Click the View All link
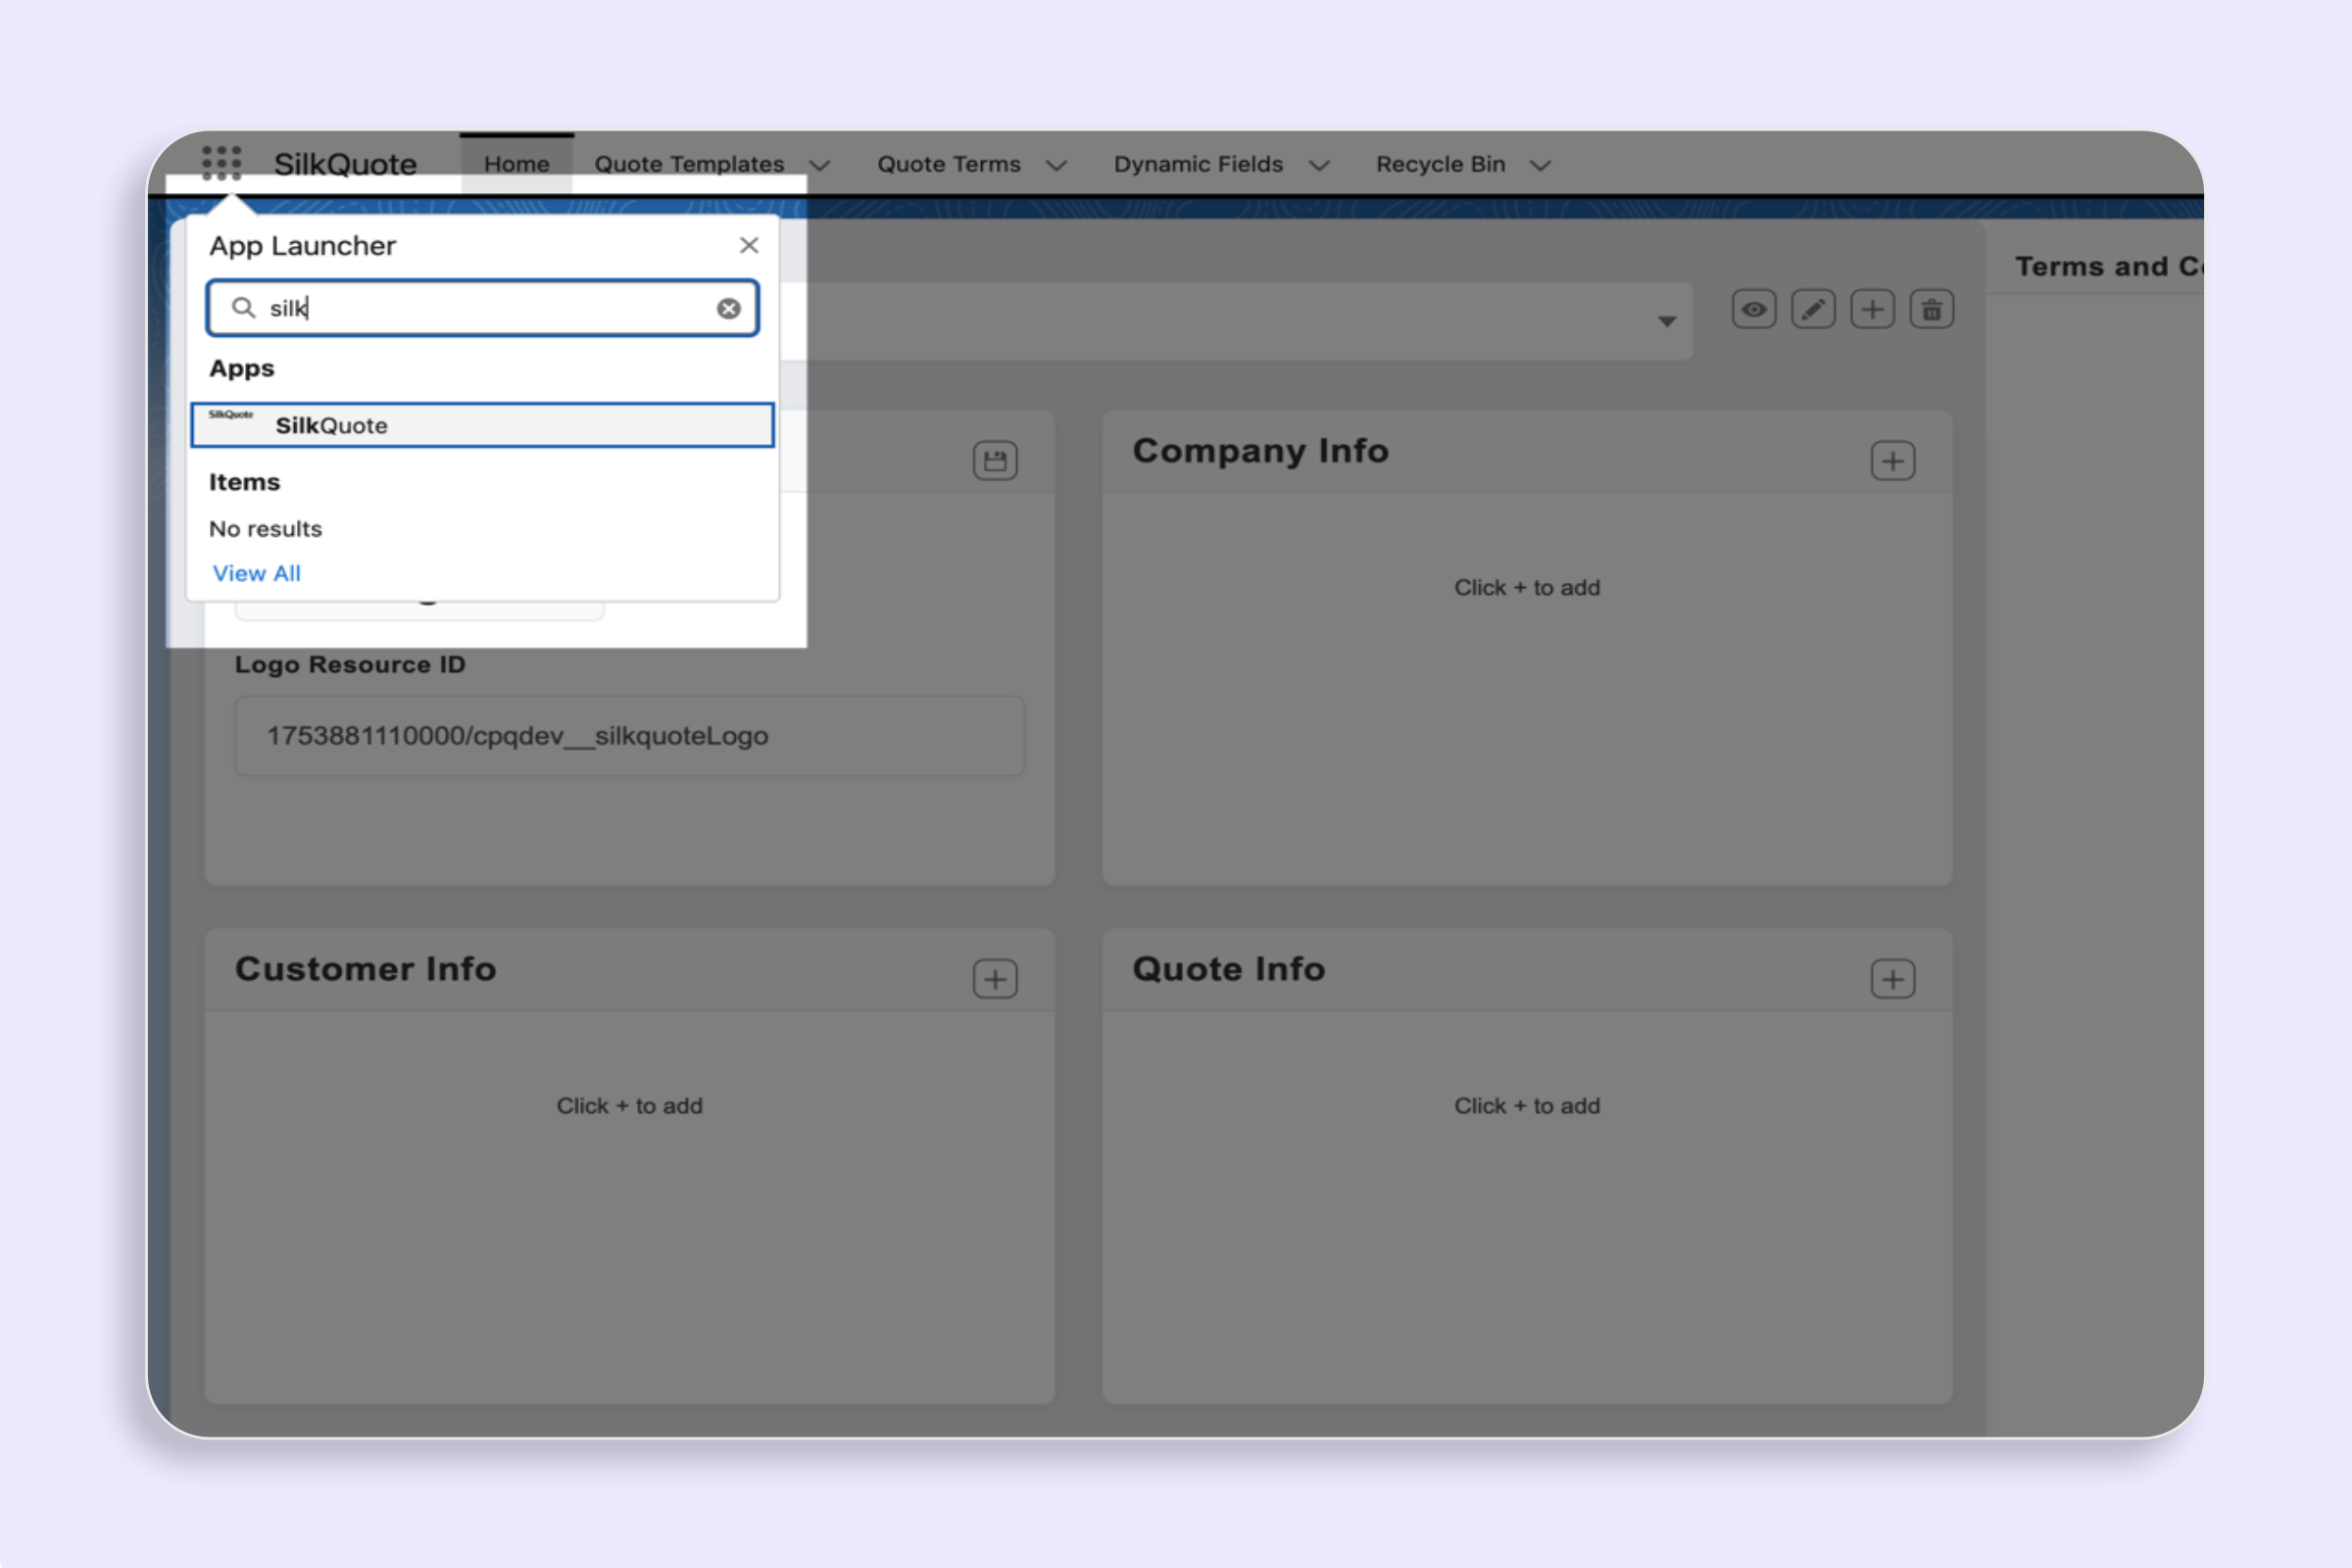Screen dimensions: 2352x1568 click(x=256, y=573)
